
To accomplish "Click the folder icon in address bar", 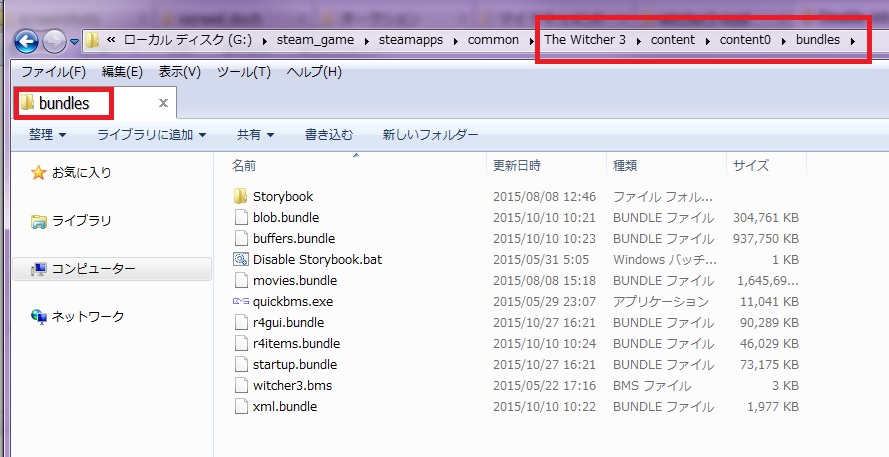I will (x=92, y=40).
